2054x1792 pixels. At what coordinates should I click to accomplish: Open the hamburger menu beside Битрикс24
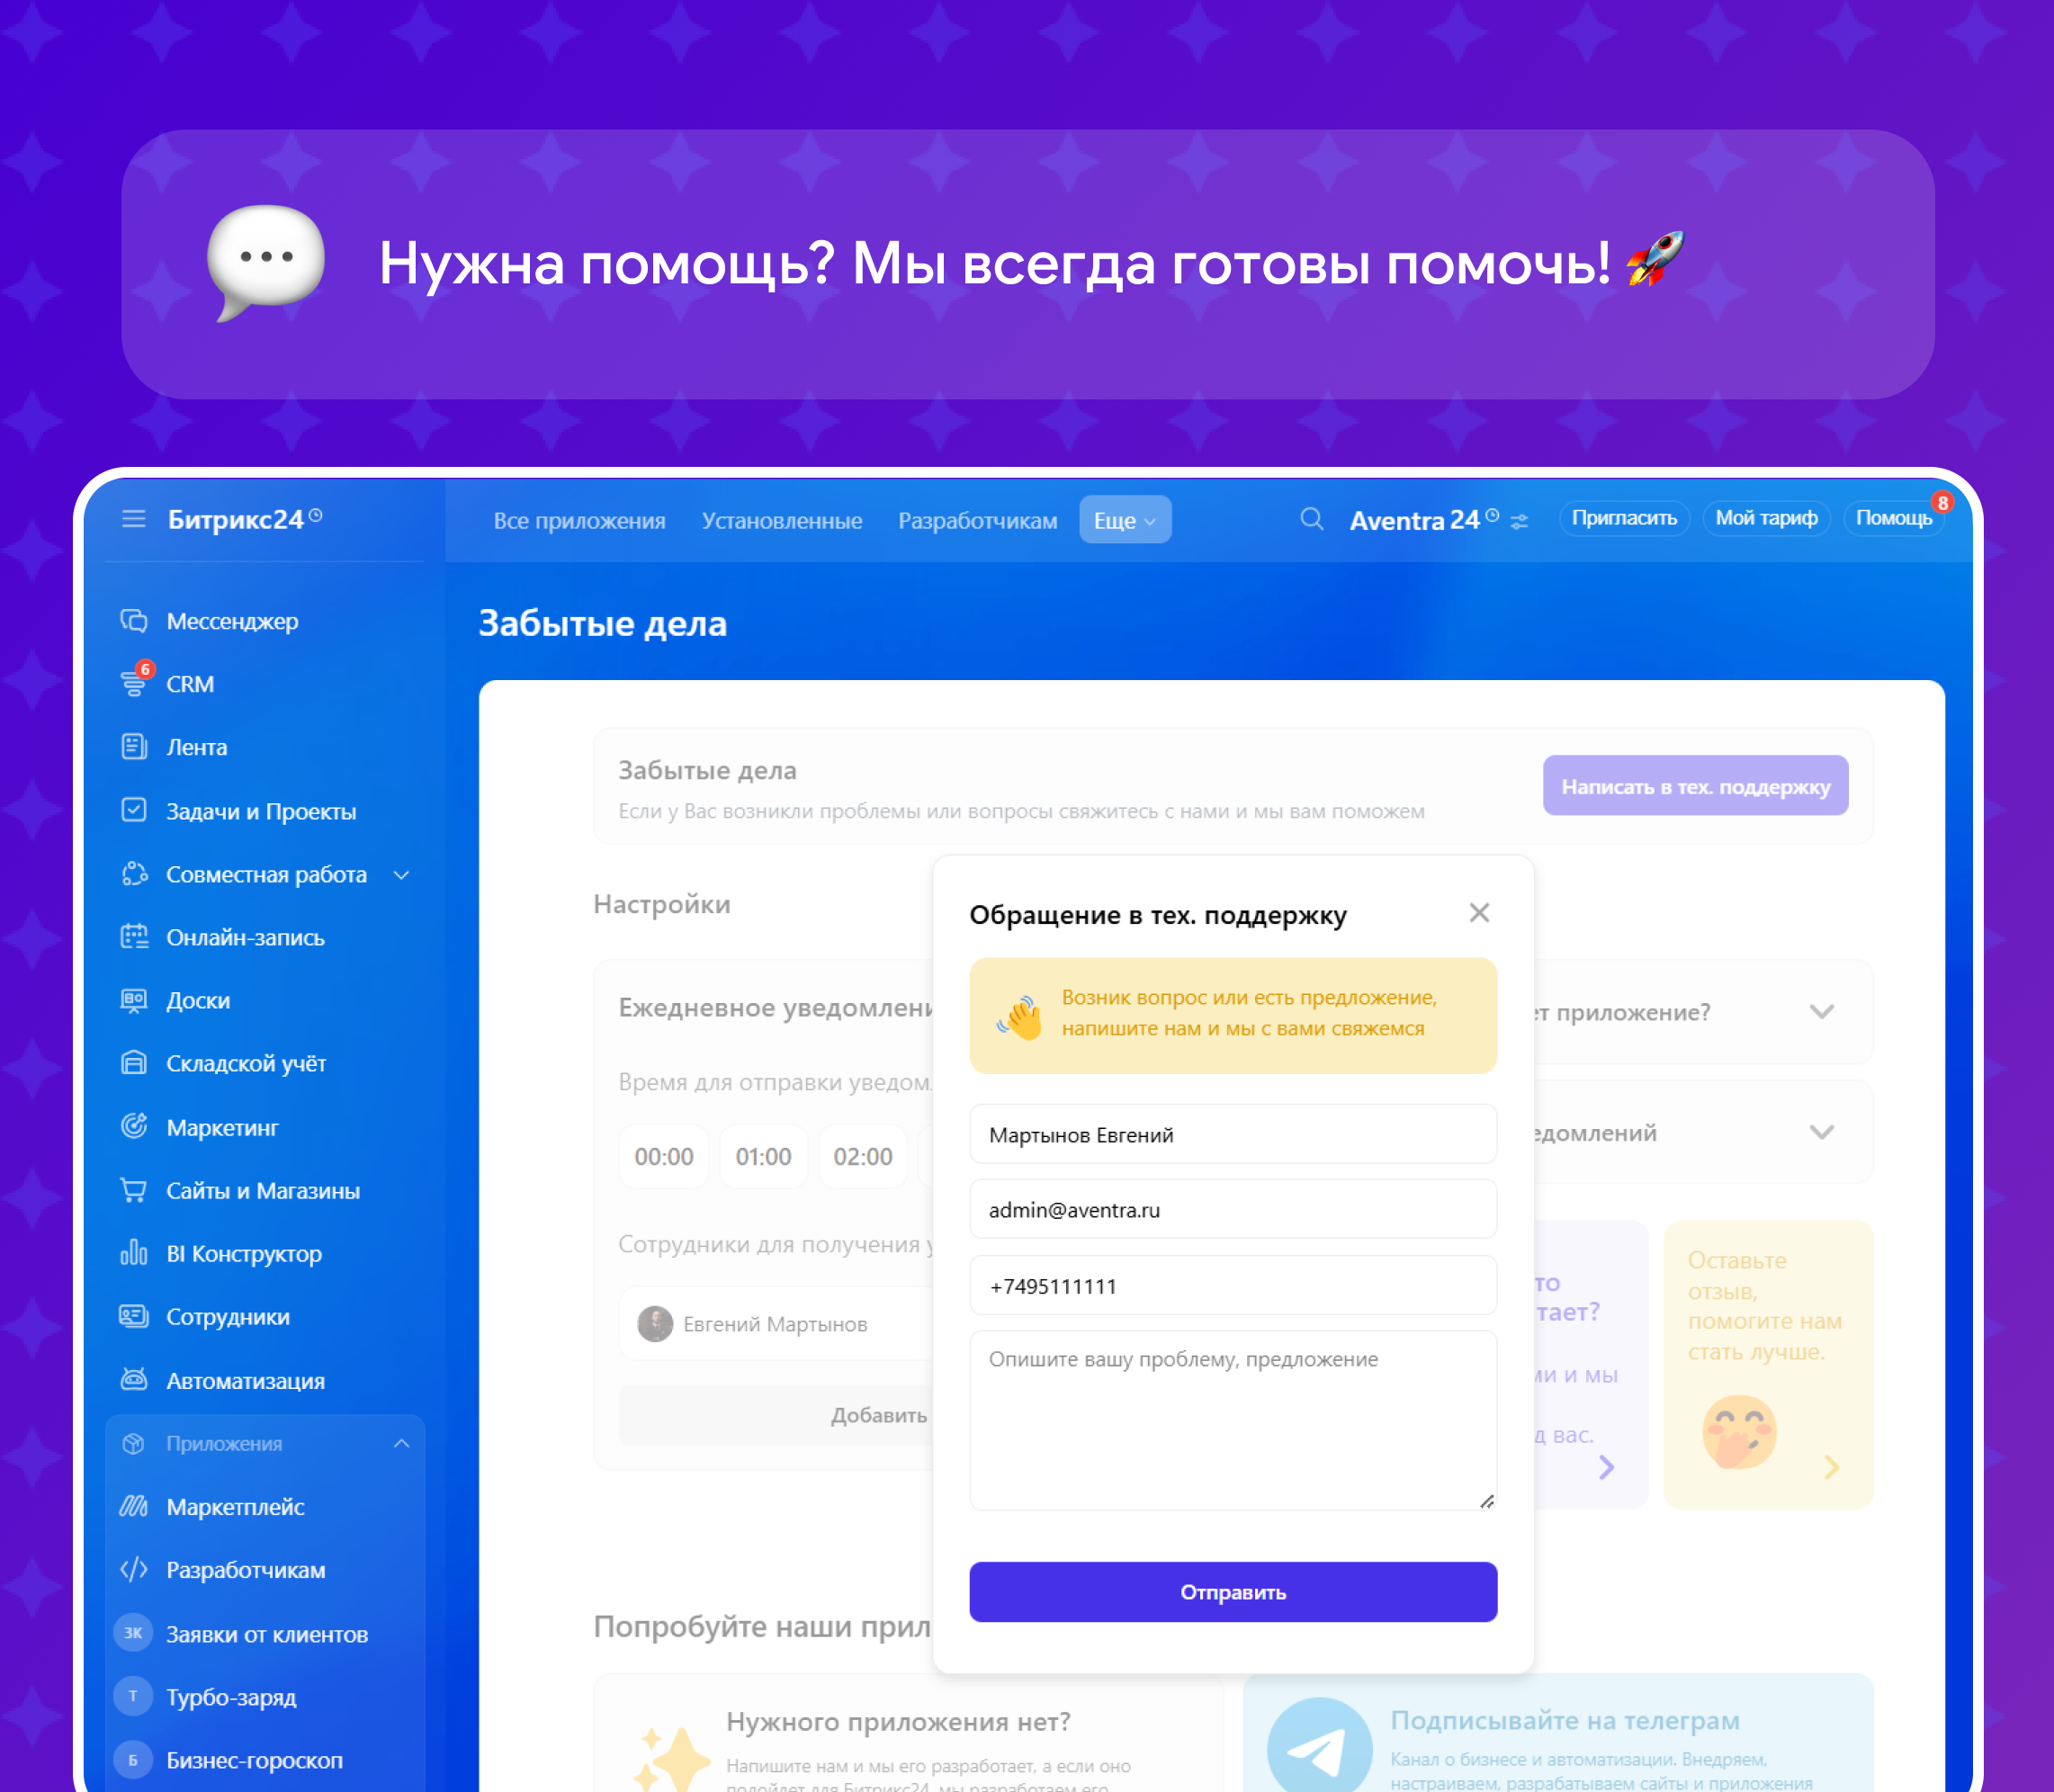pyautogui.click(x=133, y=519)
